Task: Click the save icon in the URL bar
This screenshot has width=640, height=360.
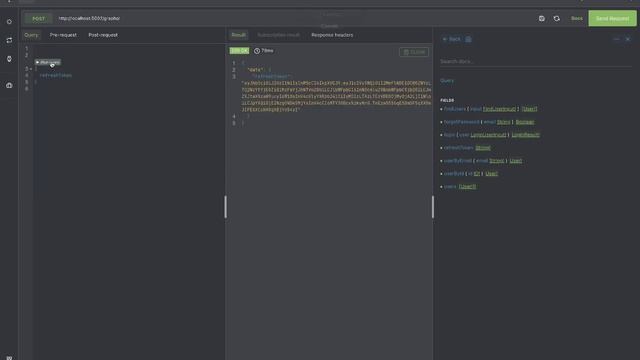Action: [542, 18]
